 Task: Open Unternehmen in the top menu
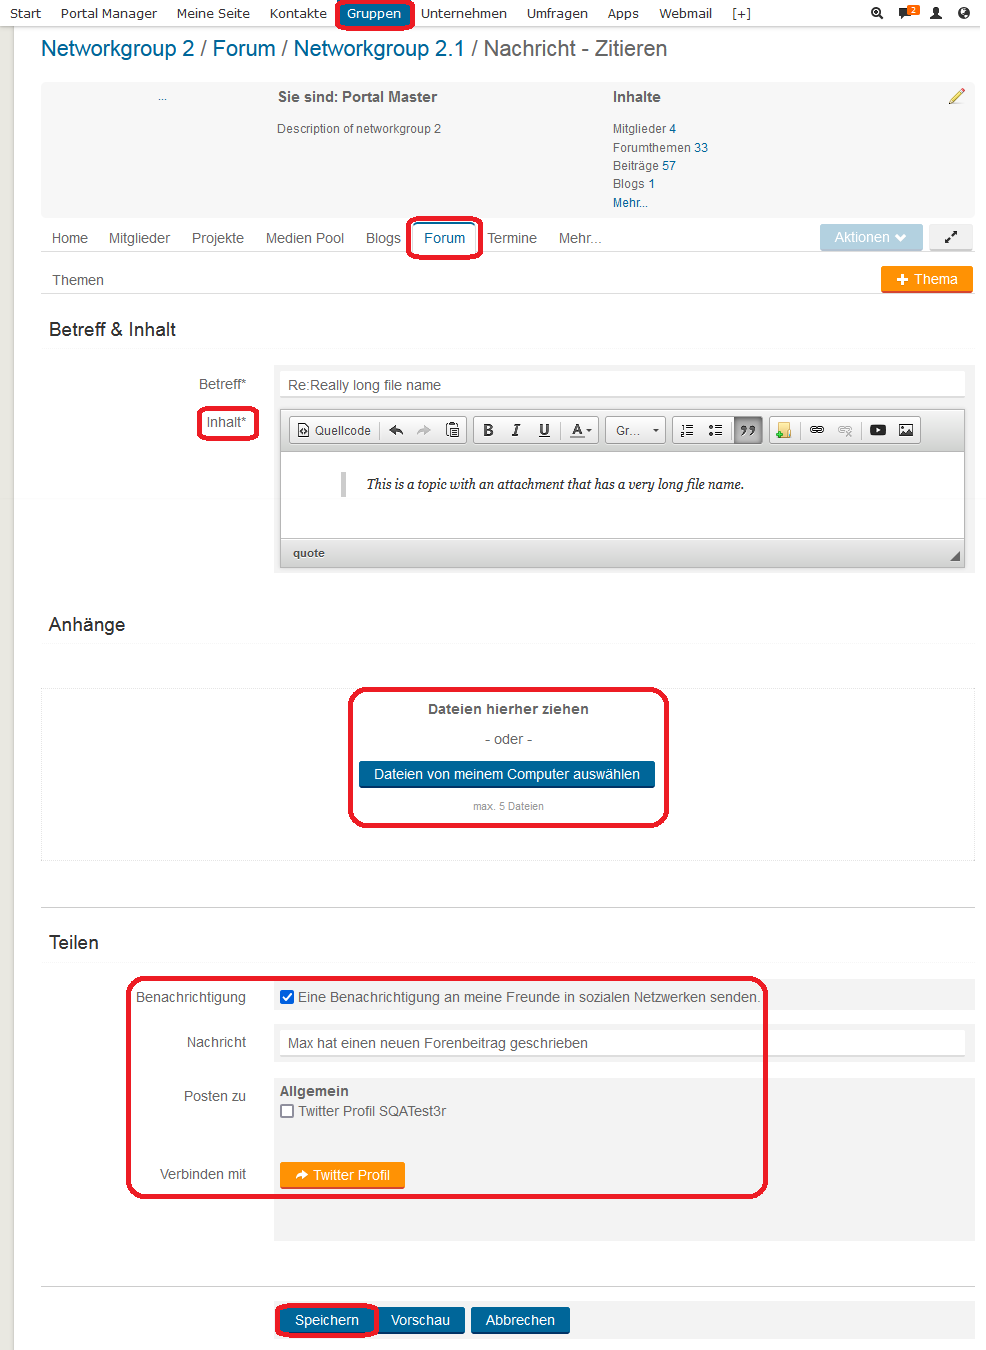[x=463, y=13]
